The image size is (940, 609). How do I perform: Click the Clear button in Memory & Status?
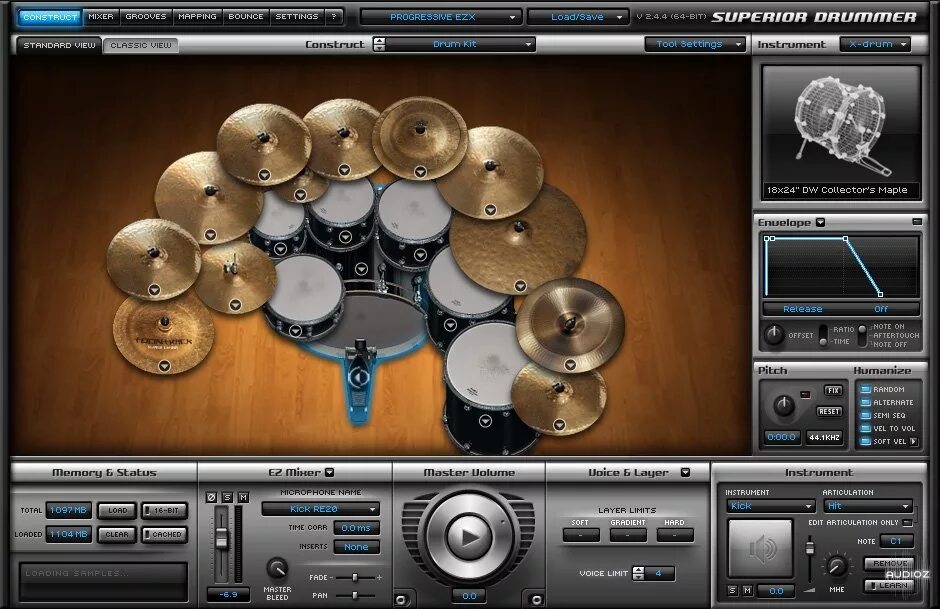click(118, 534)
